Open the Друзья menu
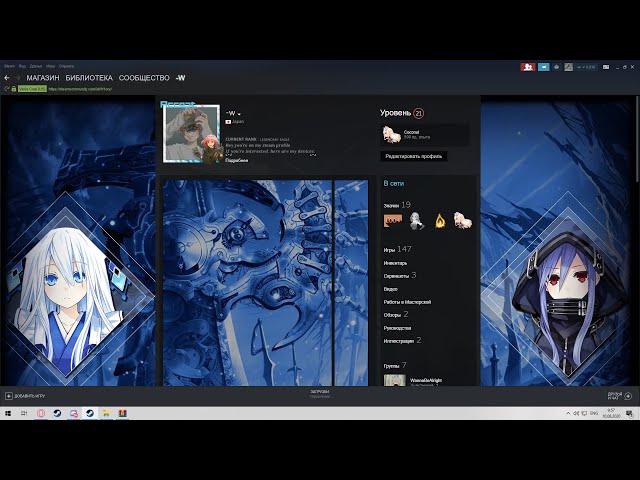 click(x=36, y=66)
